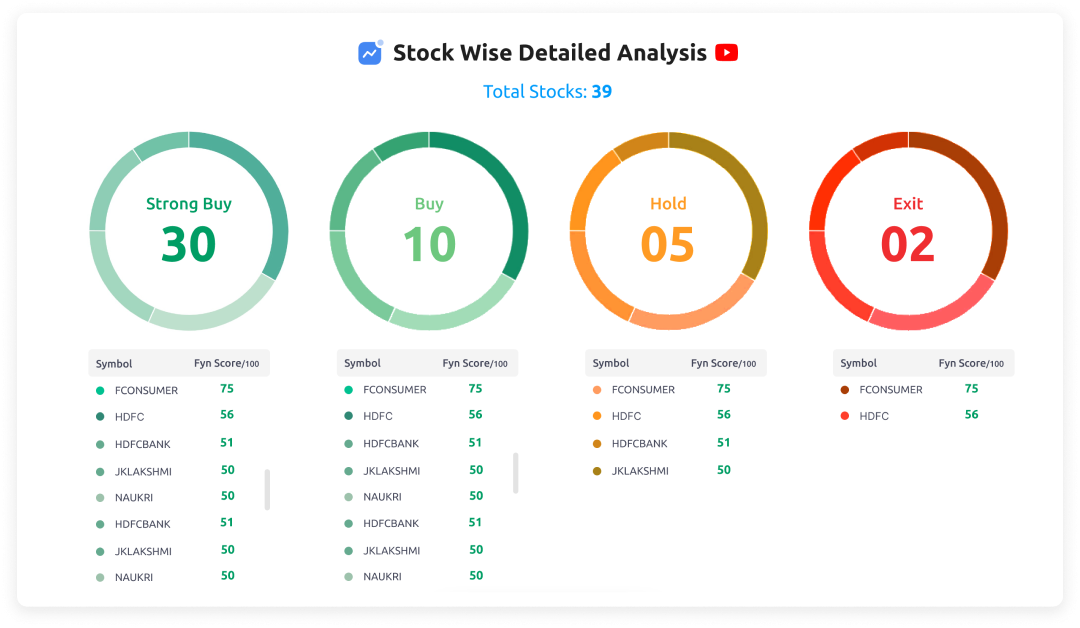Select FCONSUMER in the Hold table
1080x628 pixels.
tap(643, 390)
